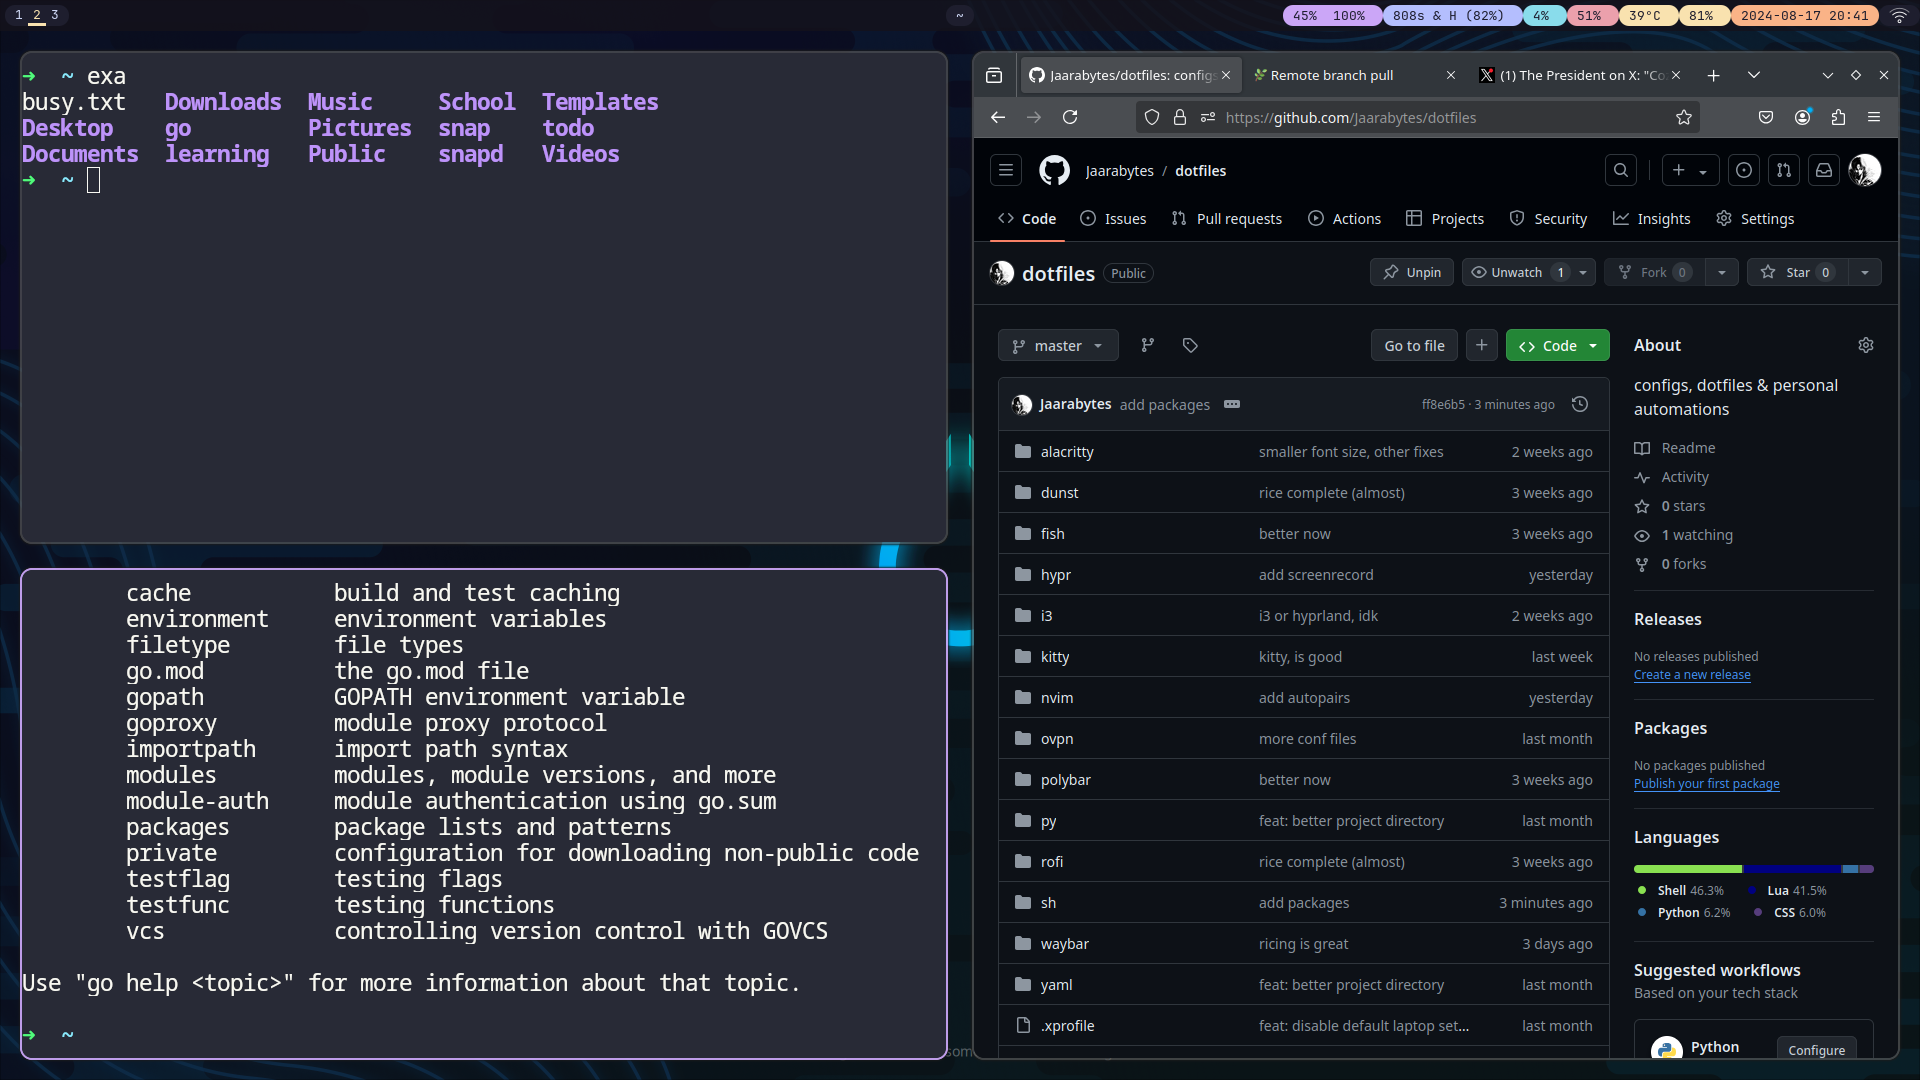This screenshot has width=1920, height=1080.
Task: Select the Go to file button
Action: tap(1414, 345)
